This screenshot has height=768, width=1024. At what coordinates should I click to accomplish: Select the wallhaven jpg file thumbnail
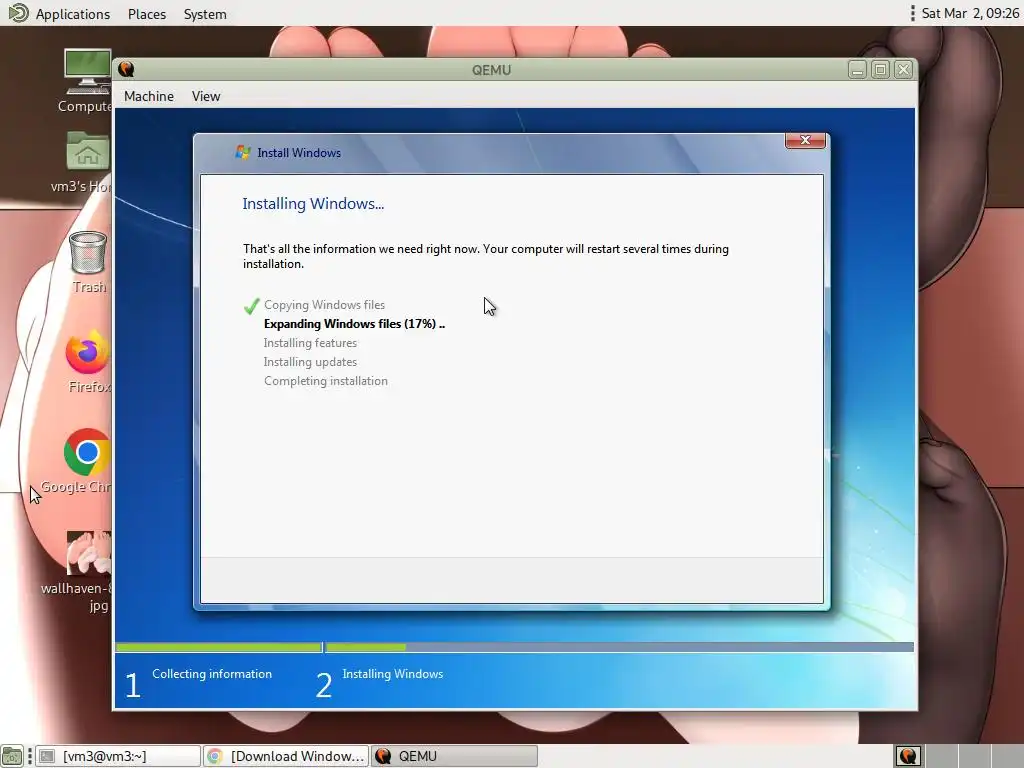(x=88, y=552)
